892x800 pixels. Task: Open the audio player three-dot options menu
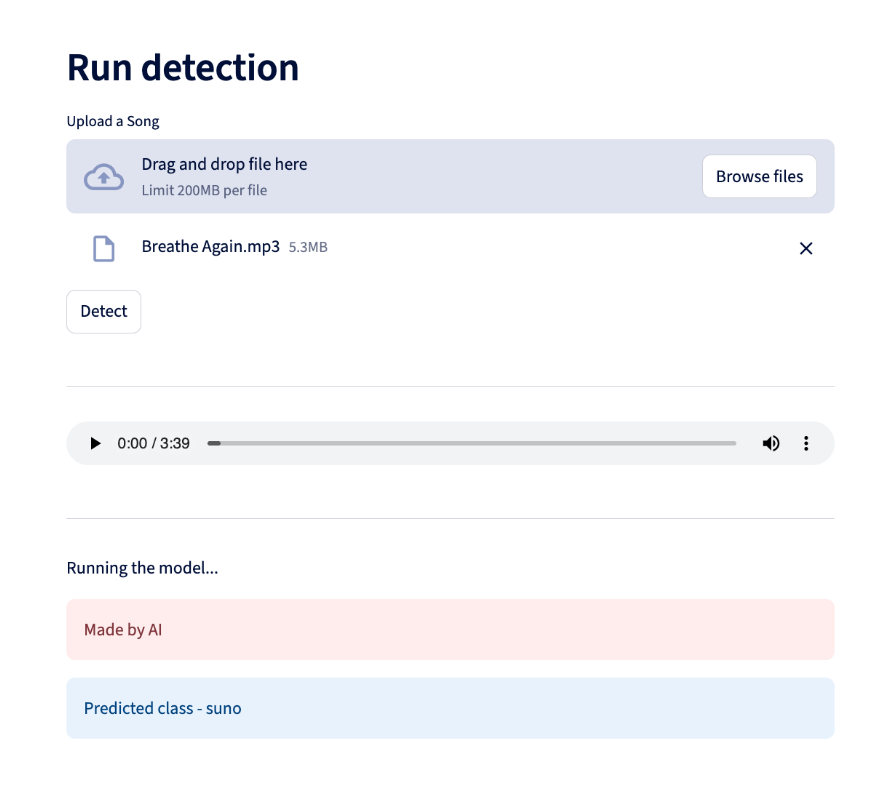(x=806, y=443)
